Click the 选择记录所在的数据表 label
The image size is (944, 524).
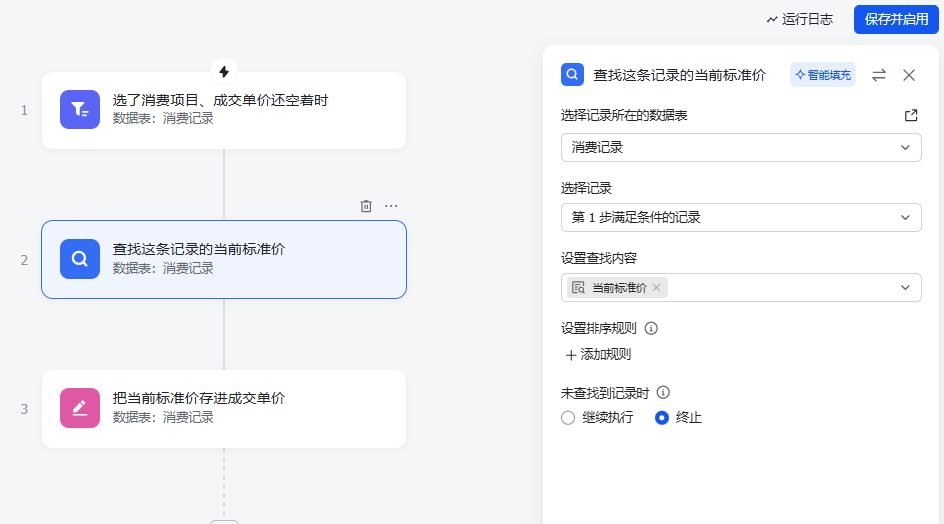pos(624,115)
